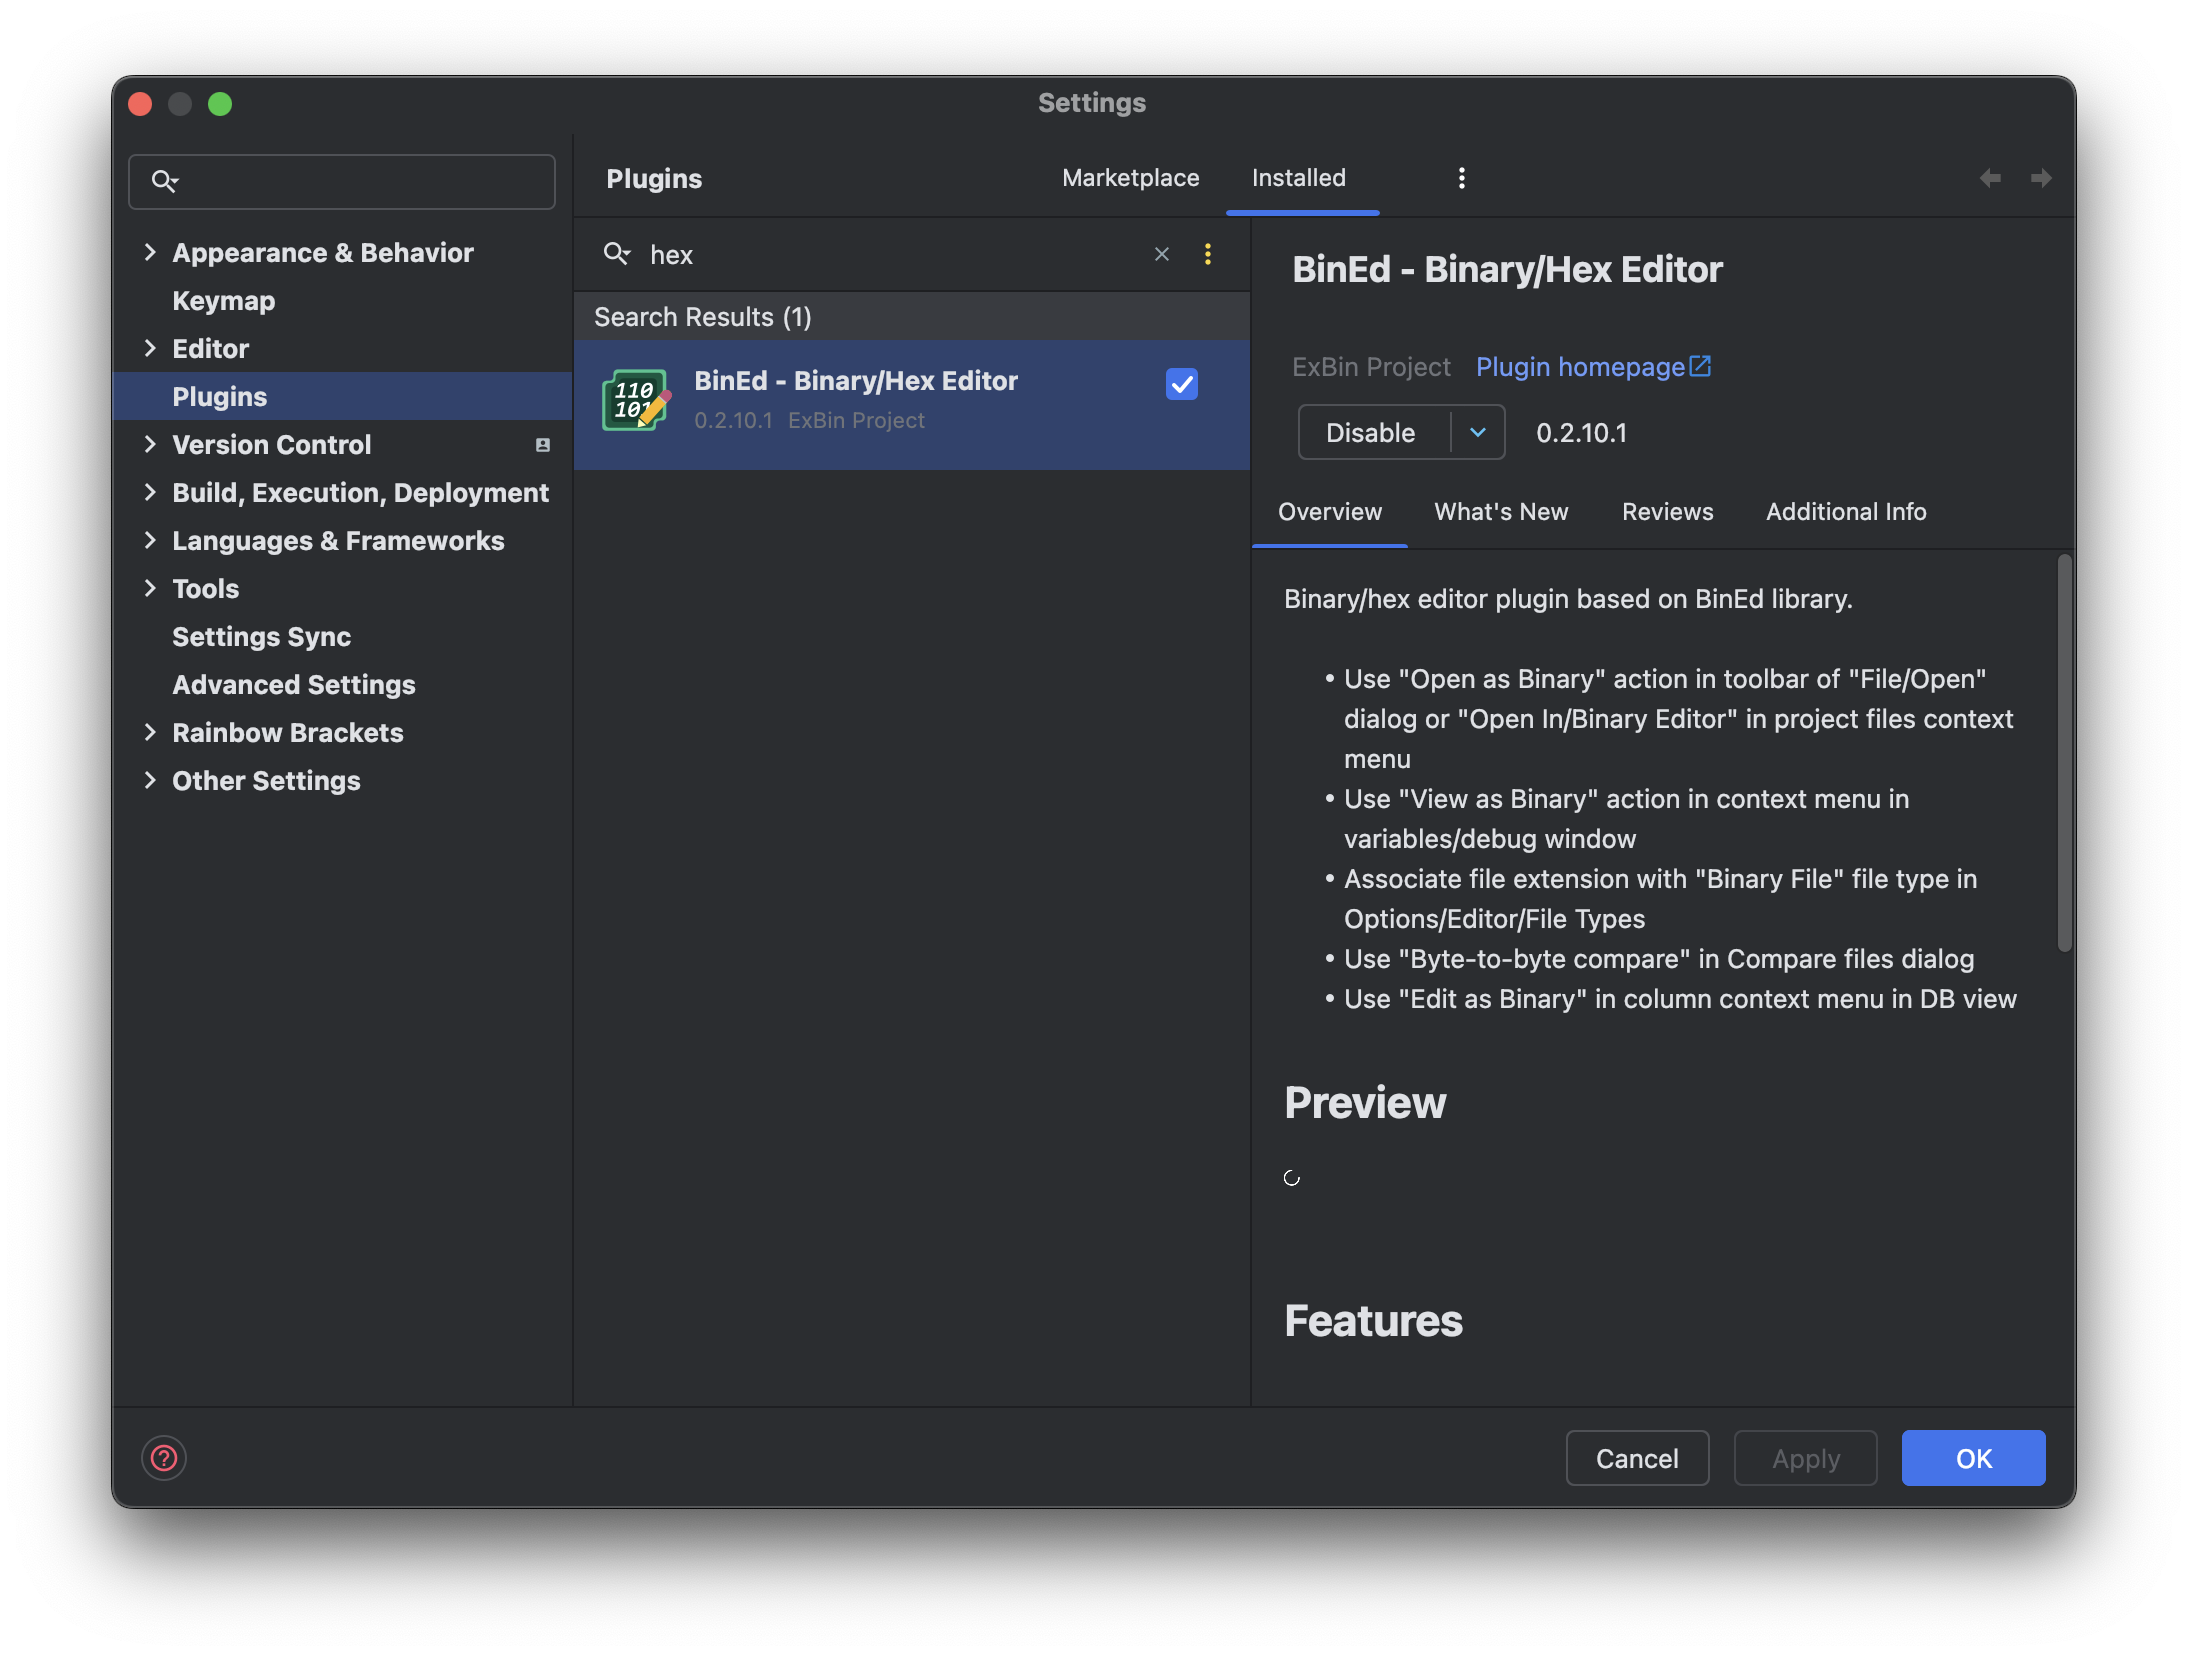Screen dimensions: 2188x1656
Task: Switch to the Marketplace tab
Action: click(1130, 178)
